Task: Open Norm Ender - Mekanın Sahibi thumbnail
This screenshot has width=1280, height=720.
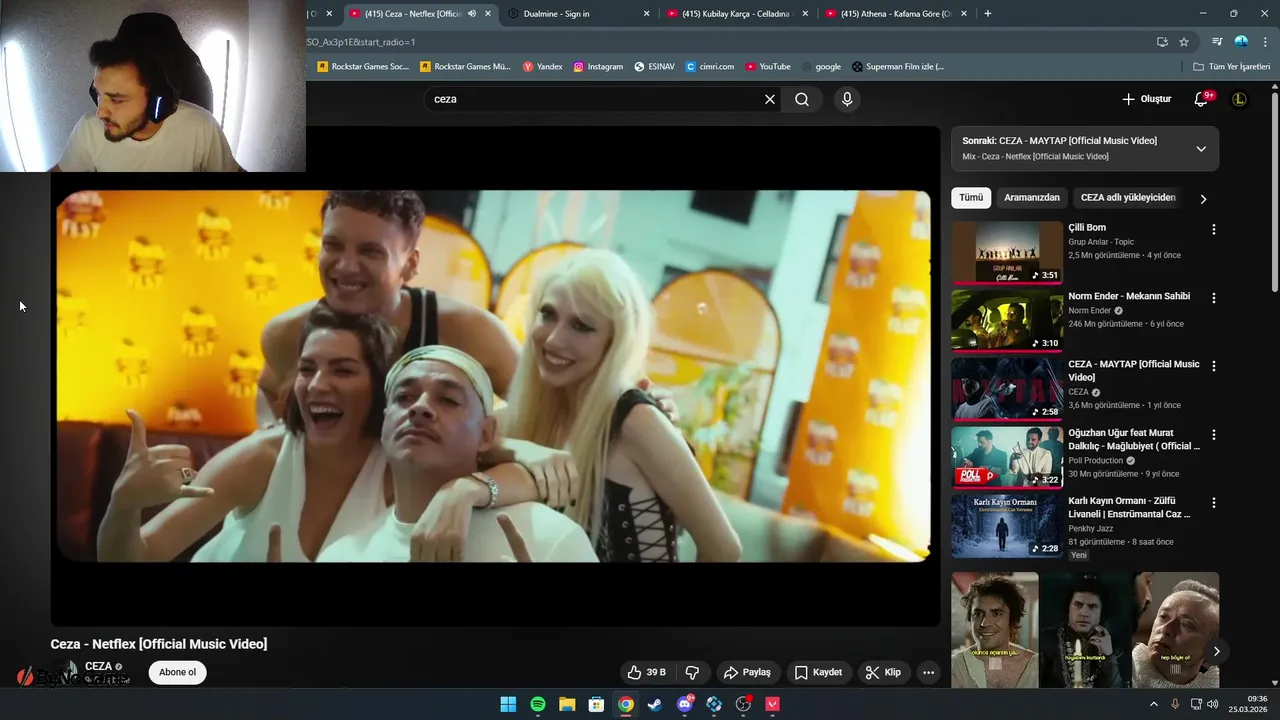Action: pyautogui.click(x=1007, y=321)
